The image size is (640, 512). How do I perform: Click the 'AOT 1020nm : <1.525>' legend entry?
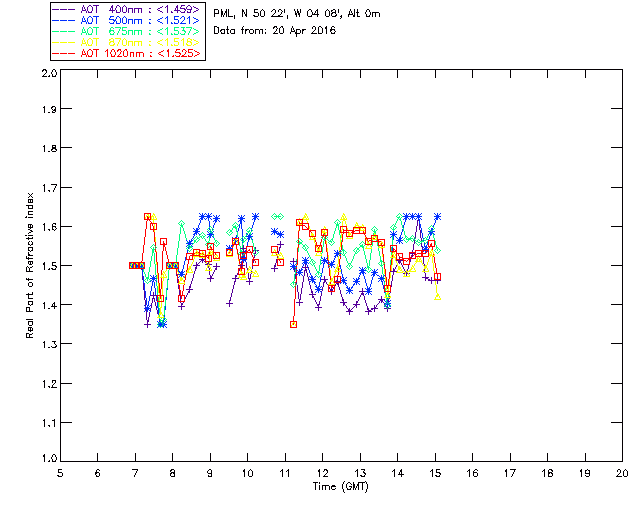click(127, 53)
